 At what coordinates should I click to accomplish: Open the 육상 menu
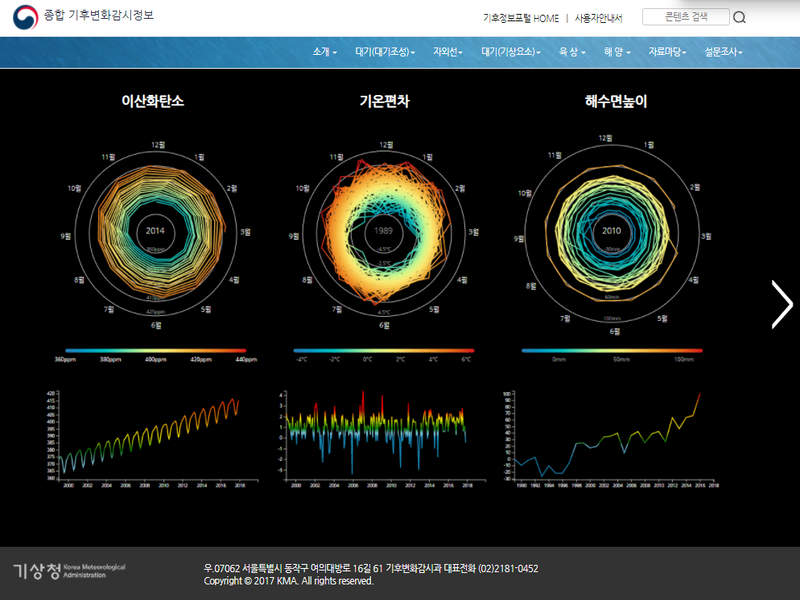573,52
